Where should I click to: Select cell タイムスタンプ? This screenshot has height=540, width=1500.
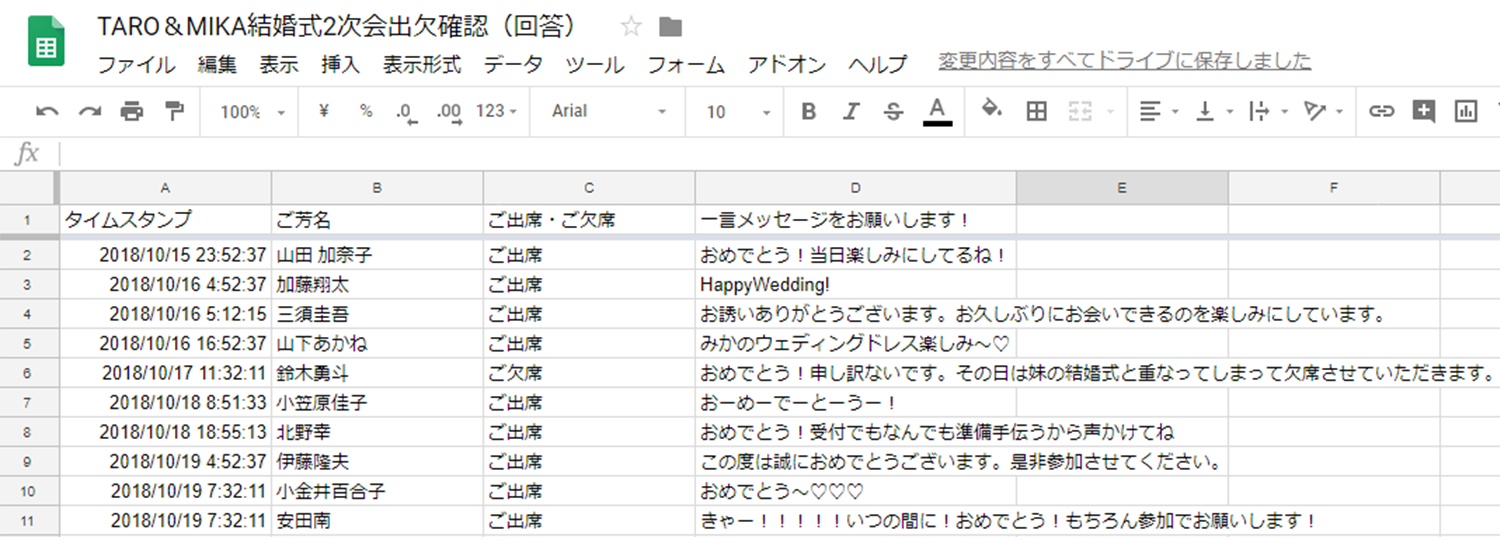pyautogui.click(x=165, y=220)
